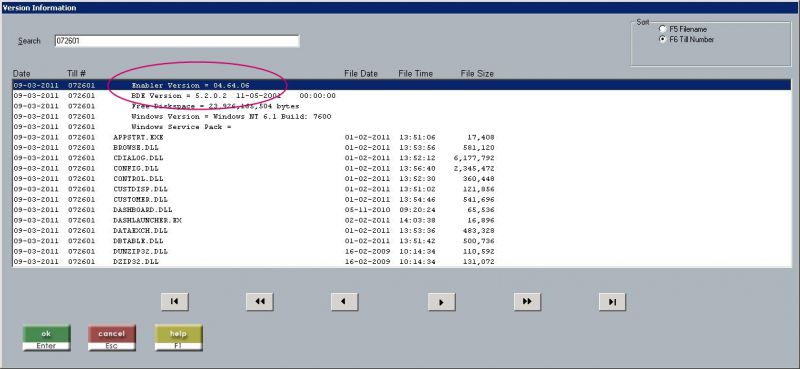
Task: Click the File Time column header
Action: (415, 73)
